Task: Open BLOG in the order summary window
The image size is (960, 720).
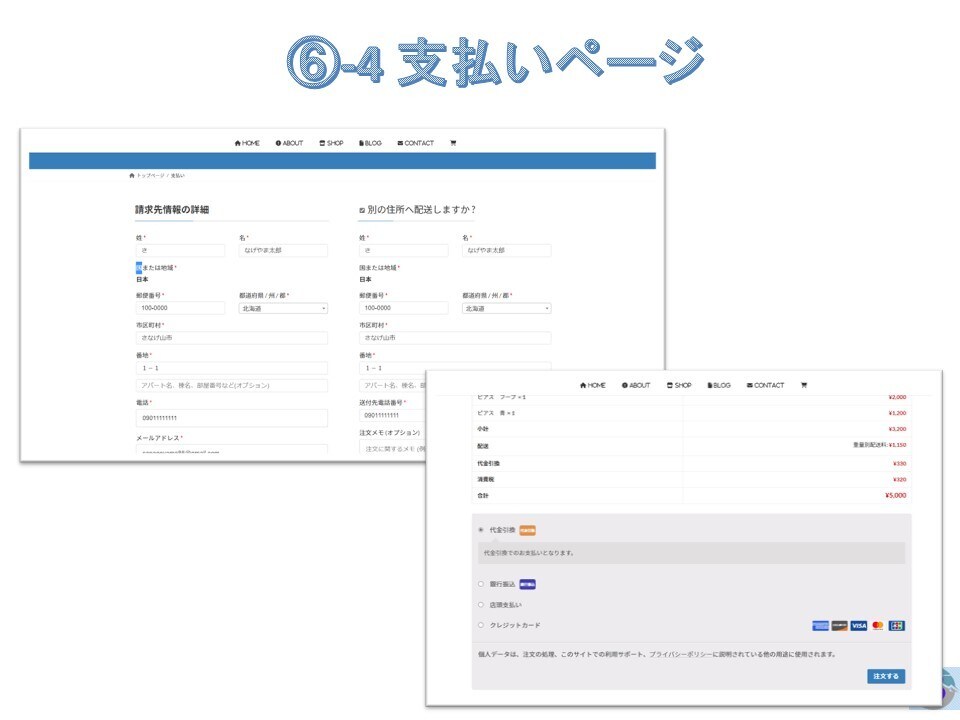Action: 719,386
